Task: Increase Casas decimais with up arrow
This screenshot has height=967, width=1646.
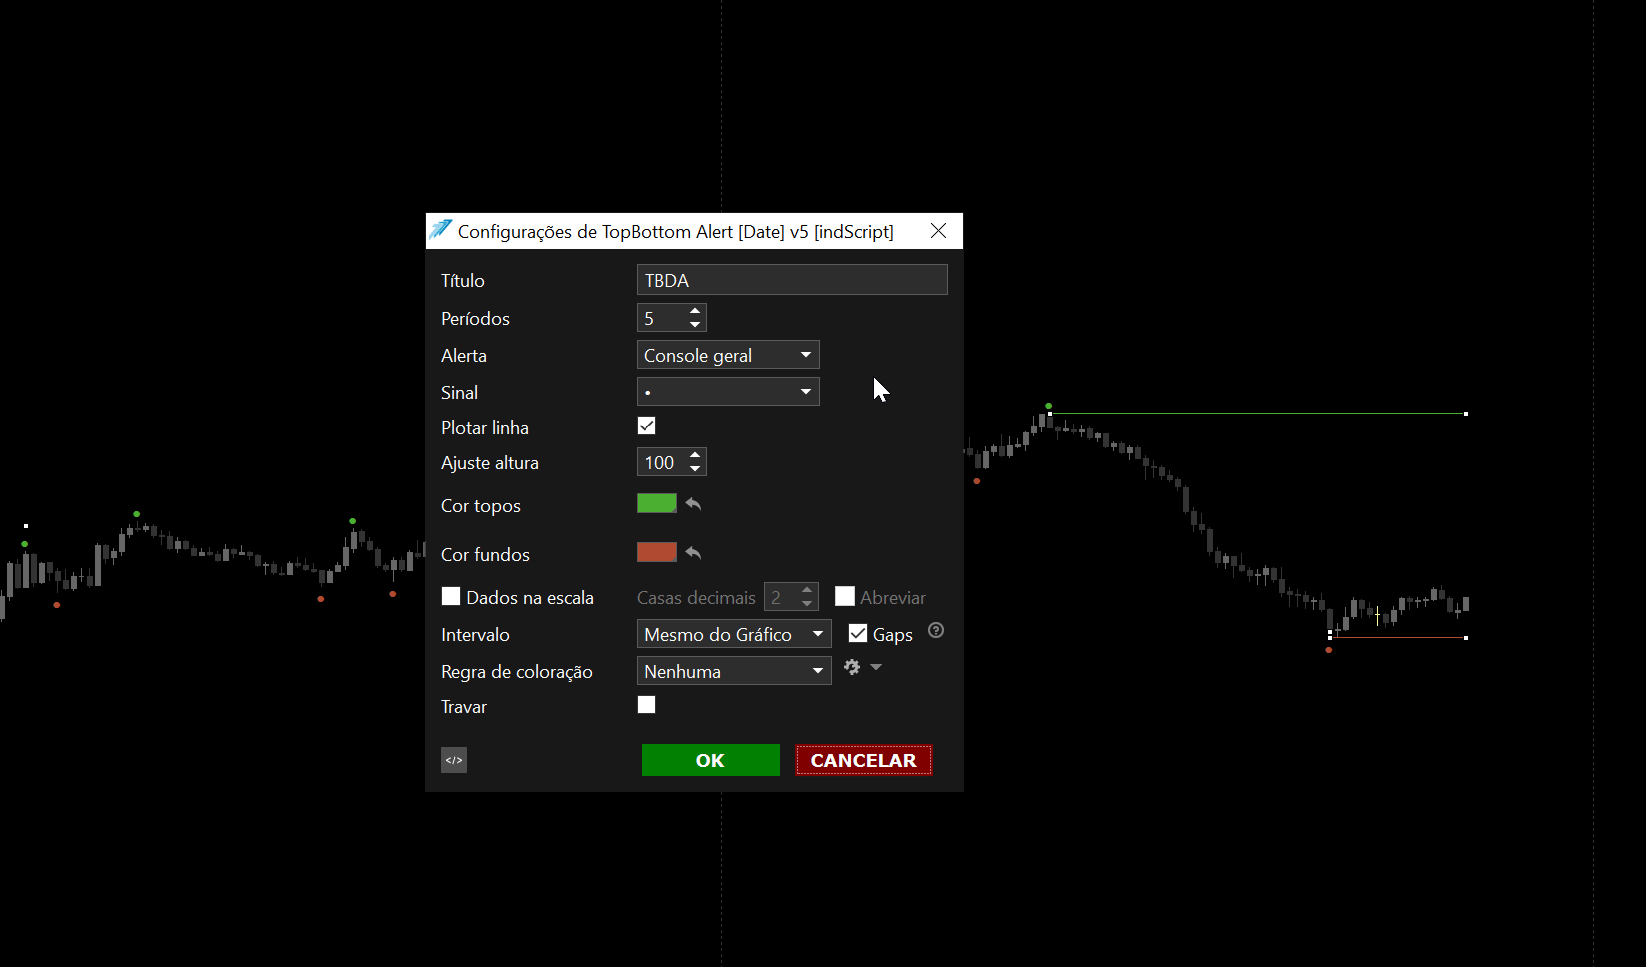Action: pyautogui.click(x=807, y=590)
